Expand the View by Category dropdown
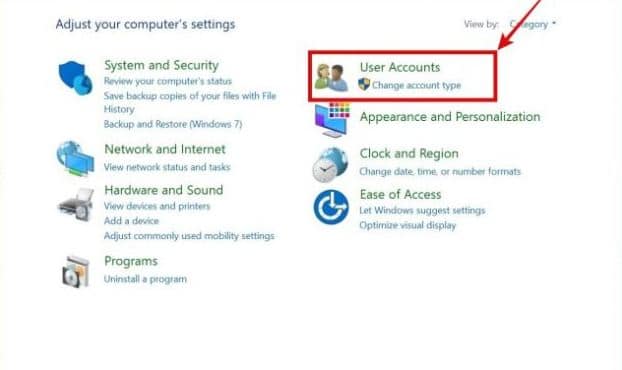The height and width of the screenshot is (370, 622). click(x=533, y=24)
